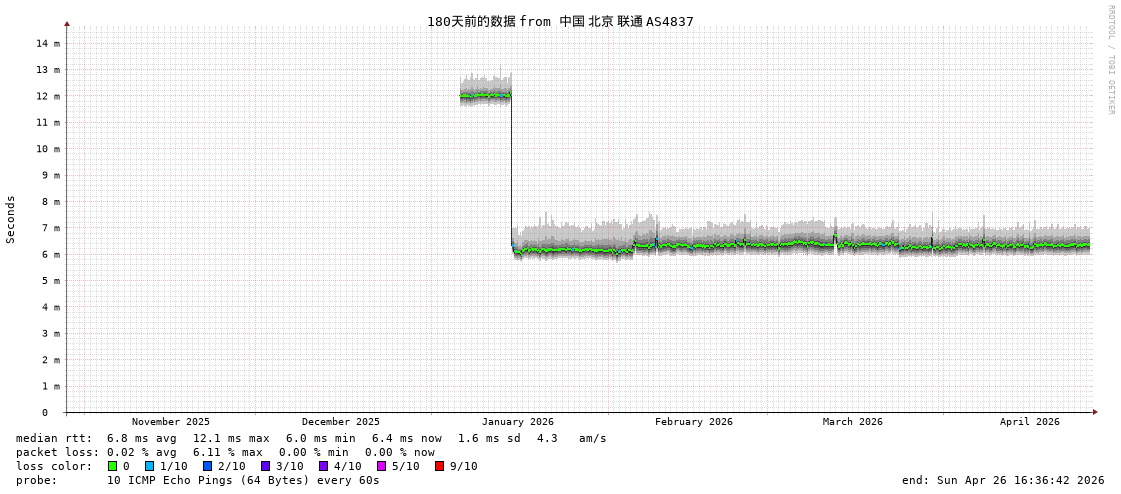
Task: Select the purple 3/10 loss swatch
Action: pyautogui.click(x=265, y=466)
